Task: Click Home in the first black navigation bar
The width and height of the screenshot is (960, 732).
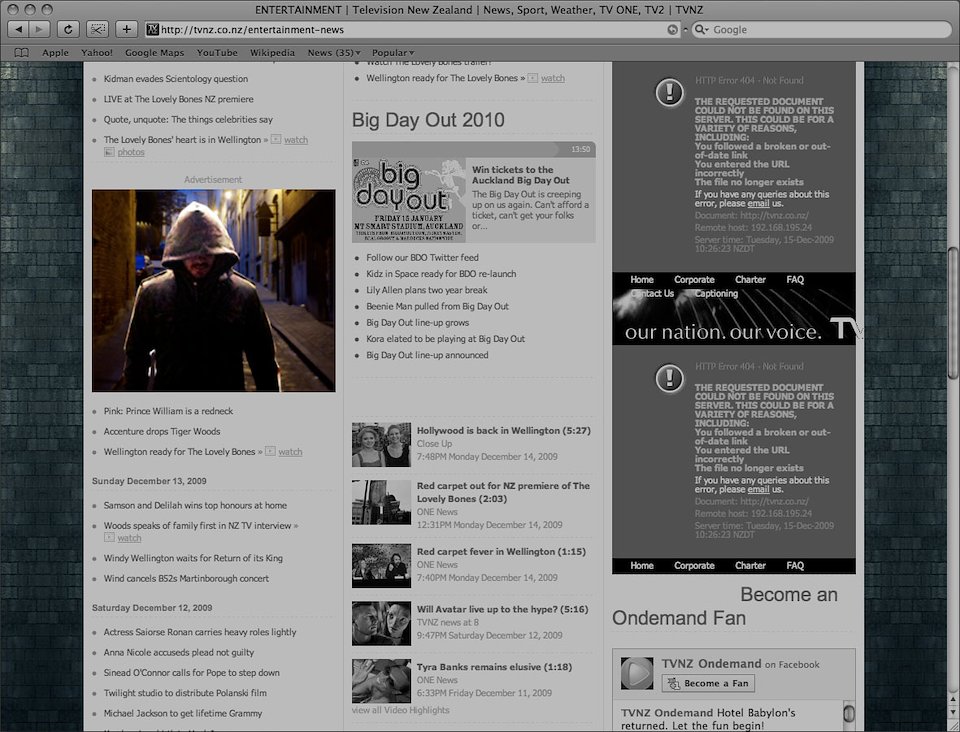Action: coord(642,280)
